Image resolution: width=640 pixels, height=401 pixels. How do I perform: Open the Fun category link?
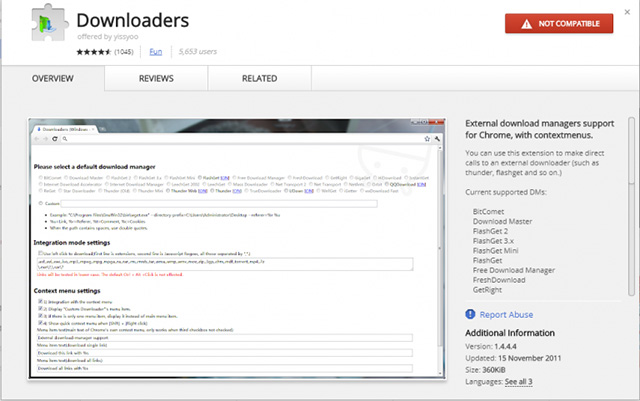pyautogui.click(x=156, y=52)
